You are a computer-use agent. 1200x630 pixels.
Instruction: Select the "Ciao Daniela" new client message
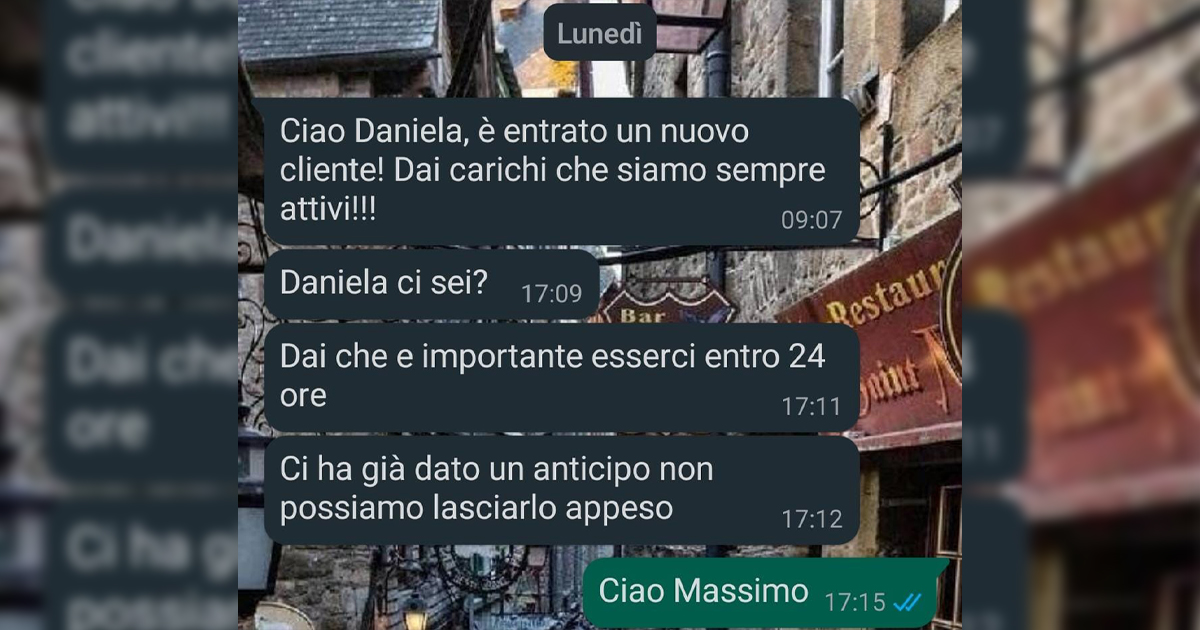coord(561,172)
